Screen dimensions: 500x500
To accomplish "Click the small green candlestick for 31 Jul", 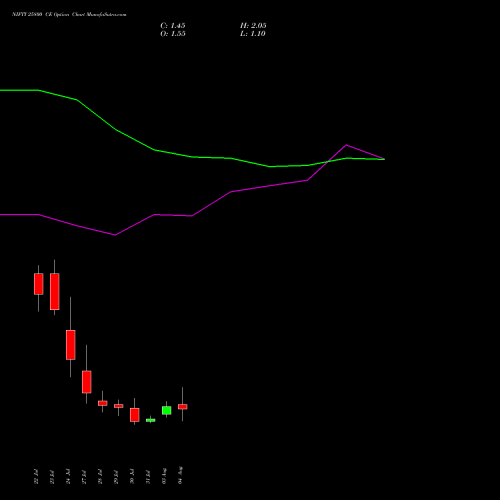I will [151, 420].
